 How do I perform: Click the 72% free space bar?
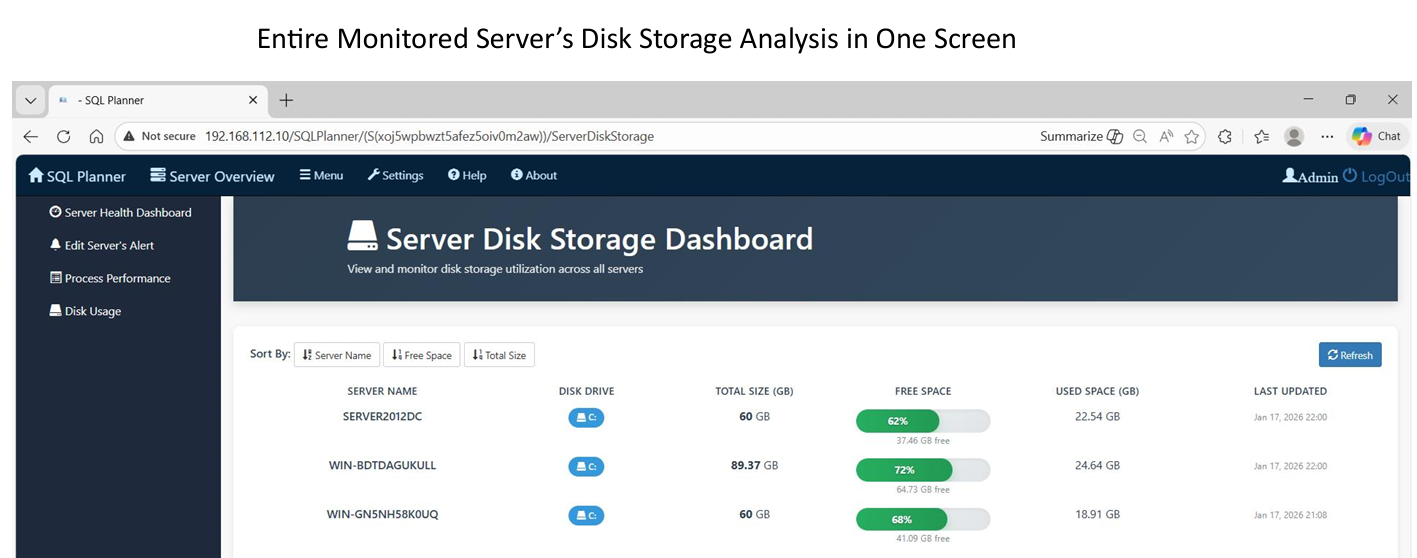[x=904, y=469]
